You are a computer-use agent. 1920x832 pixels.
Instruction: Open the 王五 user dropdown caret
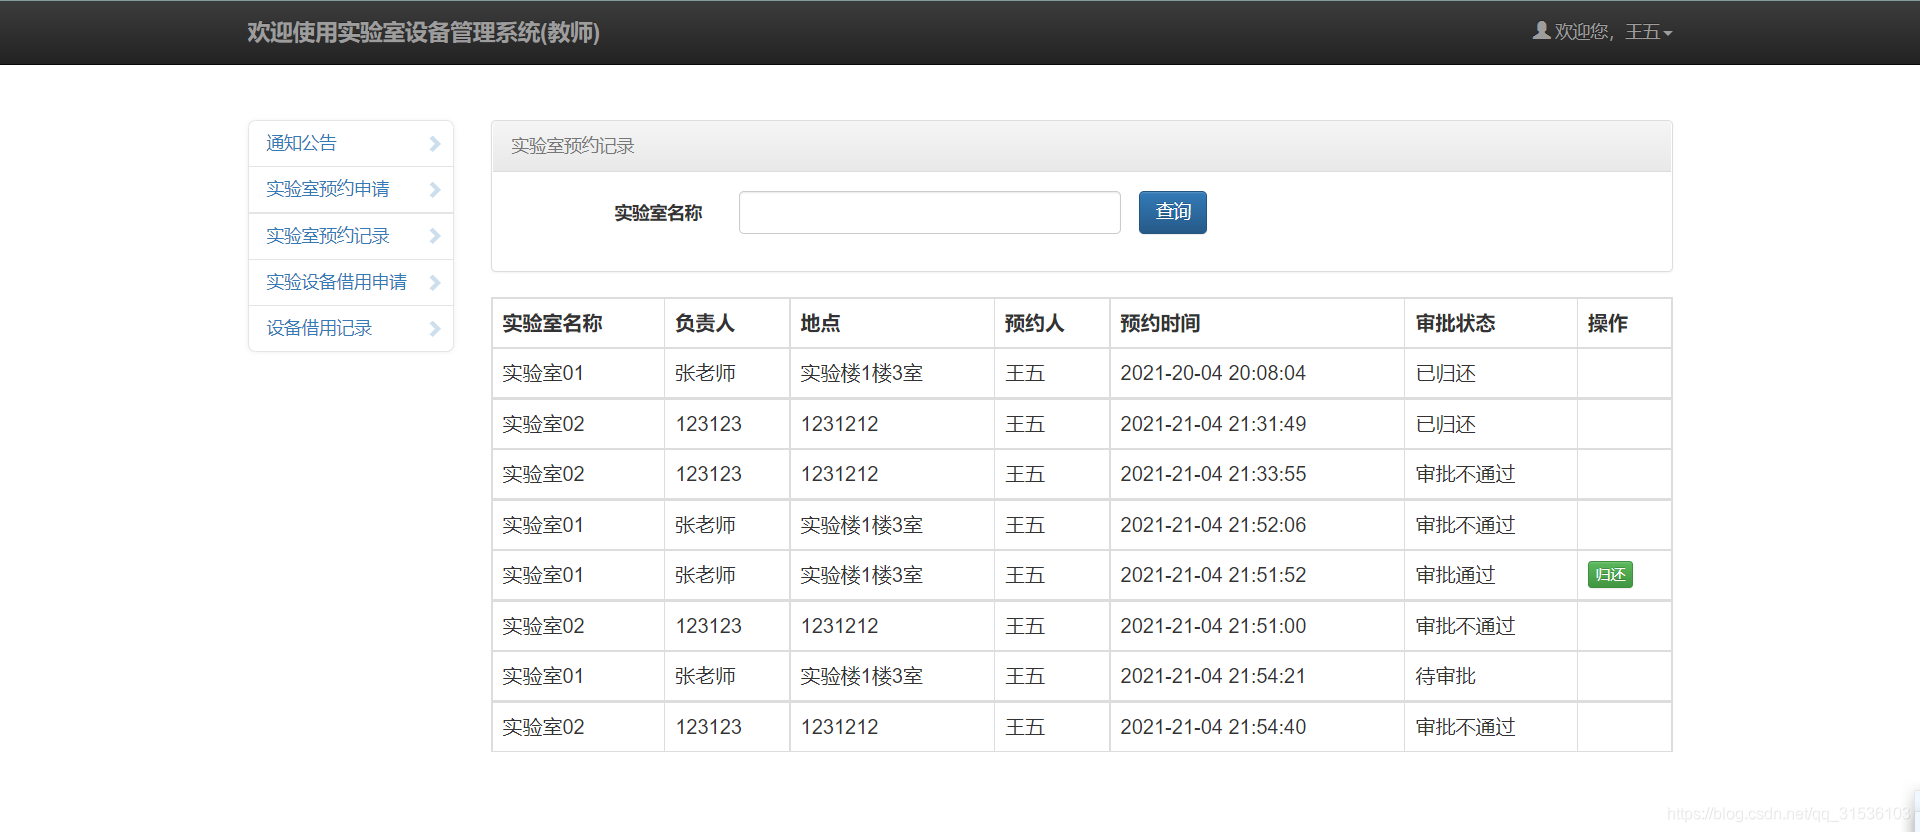coord(1668,34)
